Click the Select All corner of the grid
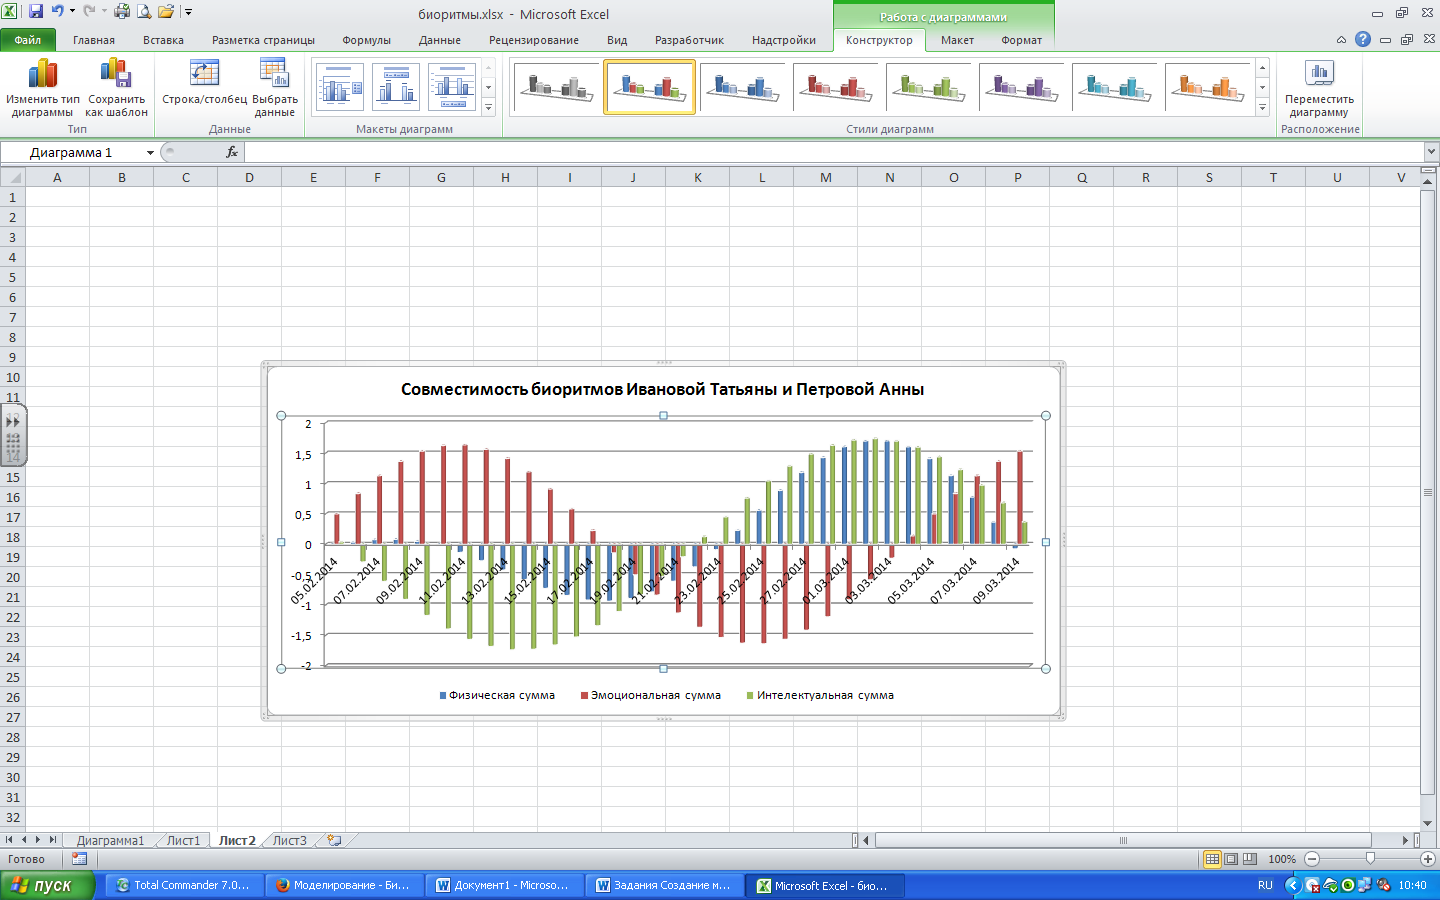 12,177
